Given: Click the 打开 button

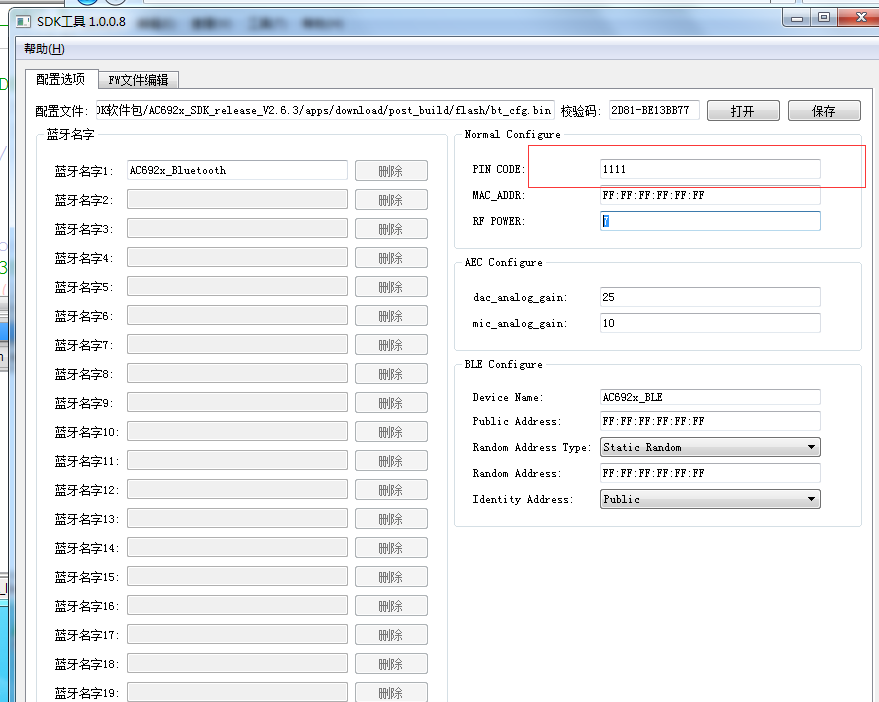Looking at the screenshot, I should pos(743,110).
